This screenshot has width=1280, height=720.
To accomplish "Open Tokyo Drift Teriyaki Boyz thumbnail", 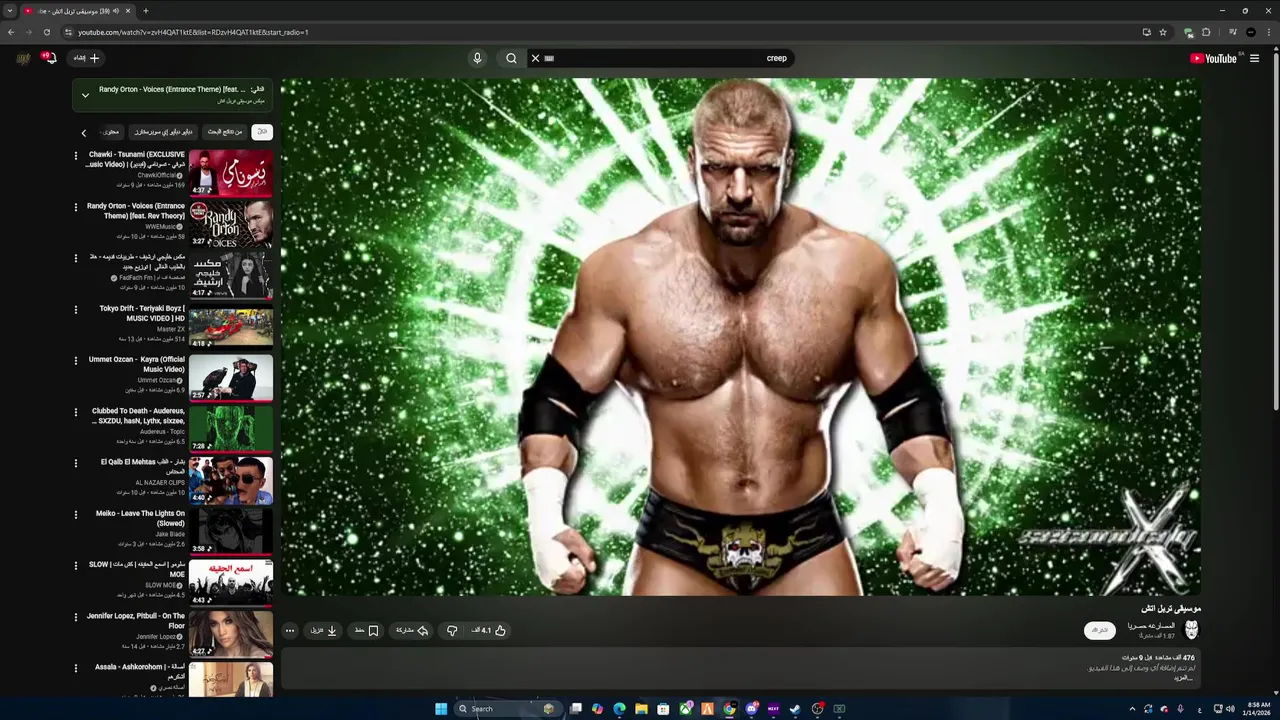I will 231,327.
